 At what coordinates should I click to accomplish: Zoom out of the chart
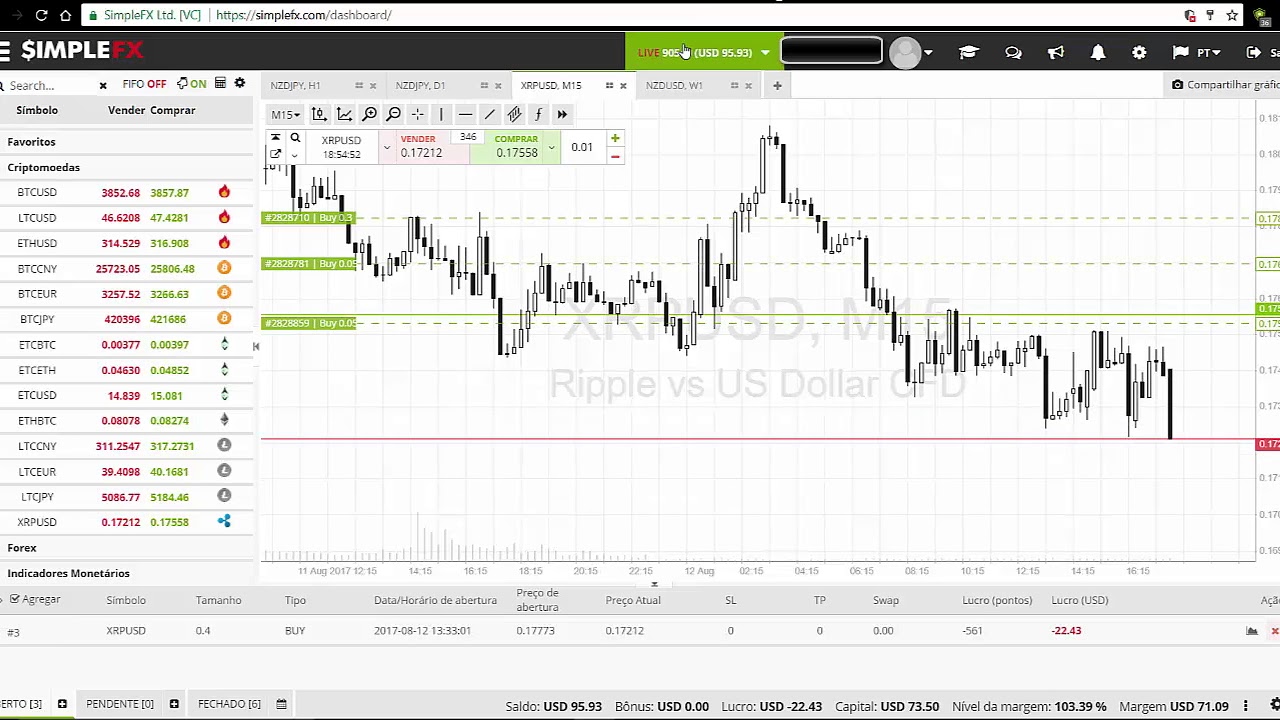point(393,114)
